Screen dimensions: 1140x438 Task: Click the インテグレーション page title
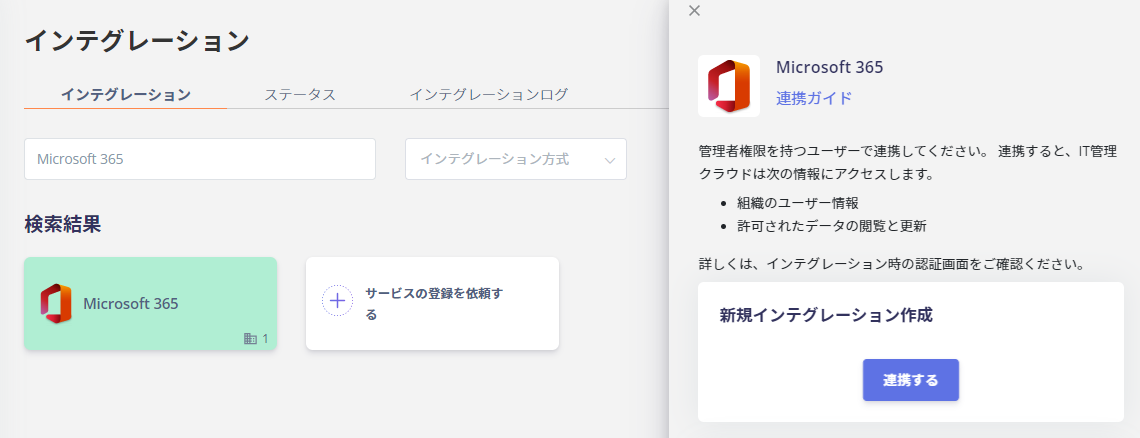[137, 41]
